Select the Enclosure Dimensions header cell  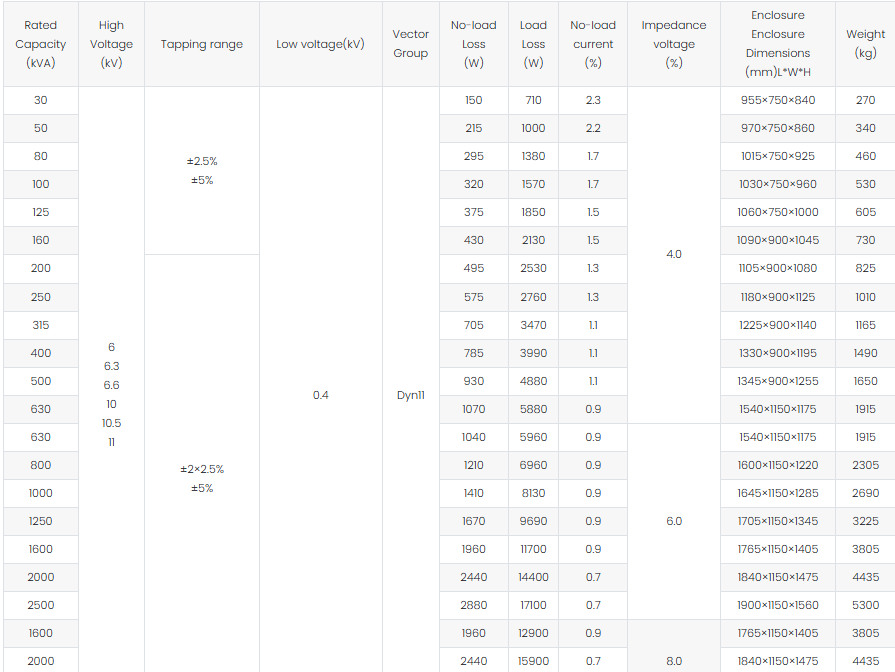click(778, 44)
